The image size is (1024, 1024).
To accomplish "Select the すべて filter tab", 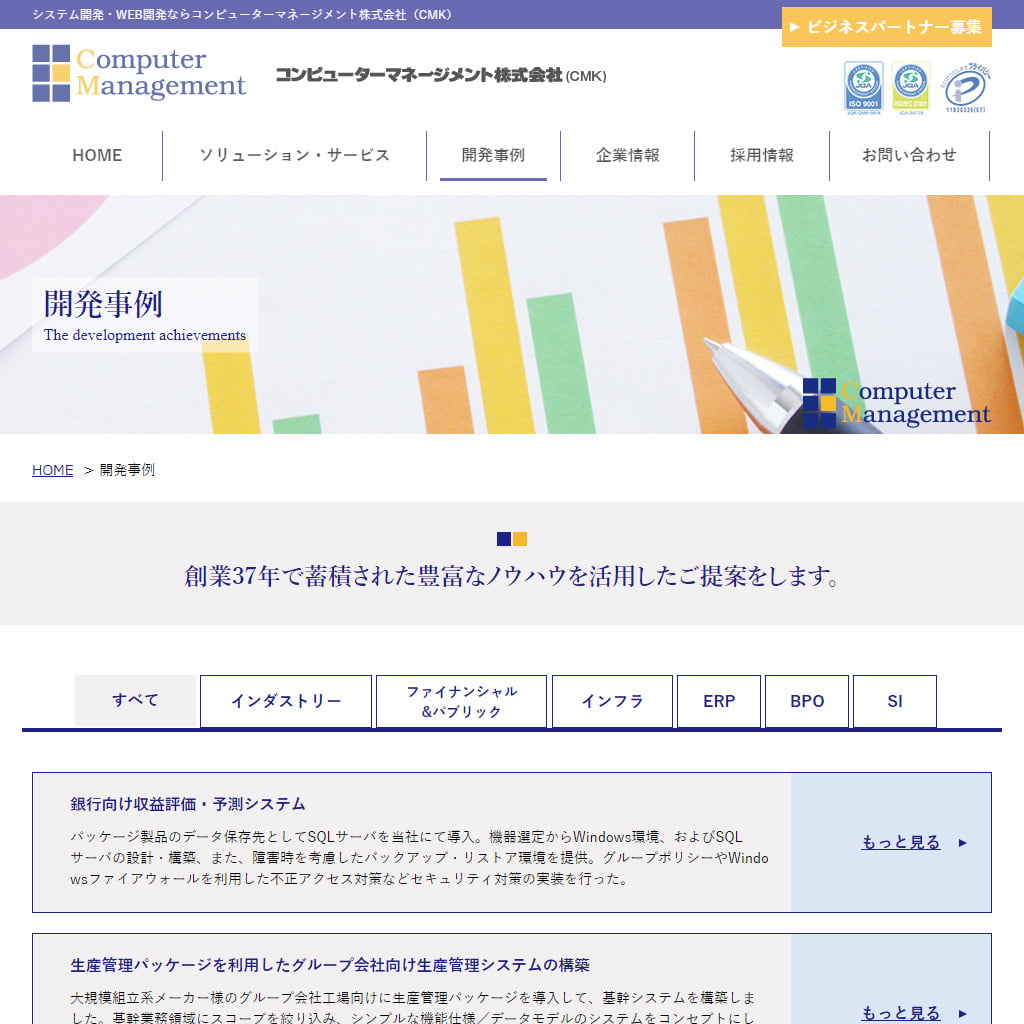I will (135, 700).
